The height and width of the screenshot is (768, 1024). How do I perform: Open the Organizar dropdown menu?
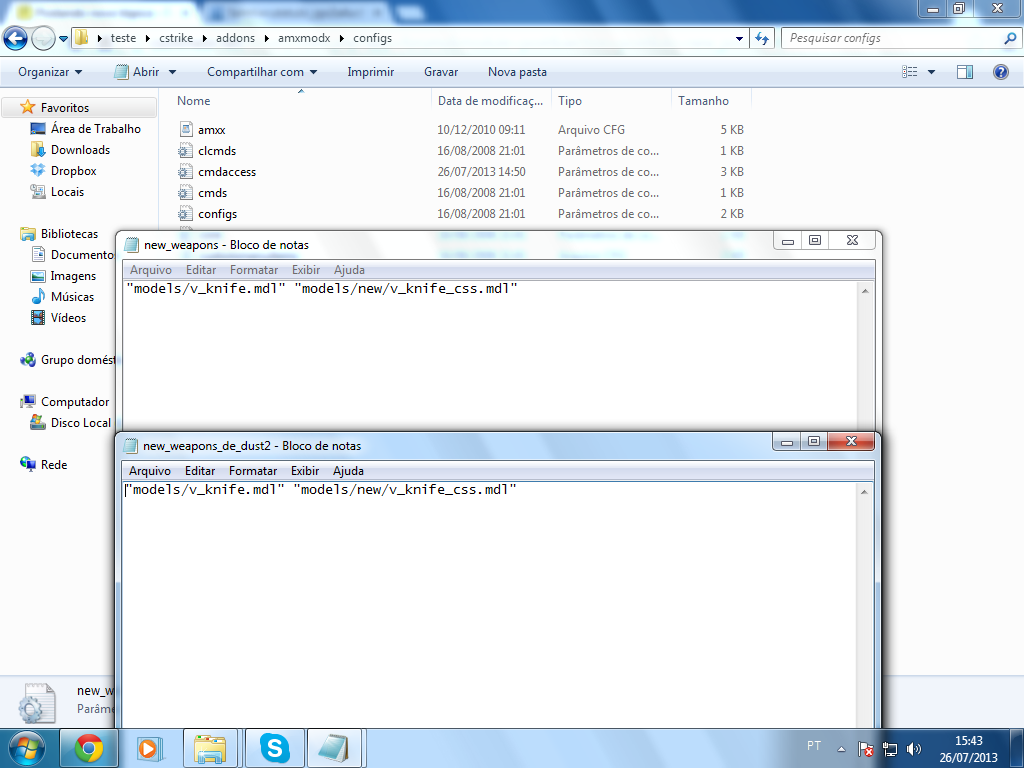click(45, 71)
